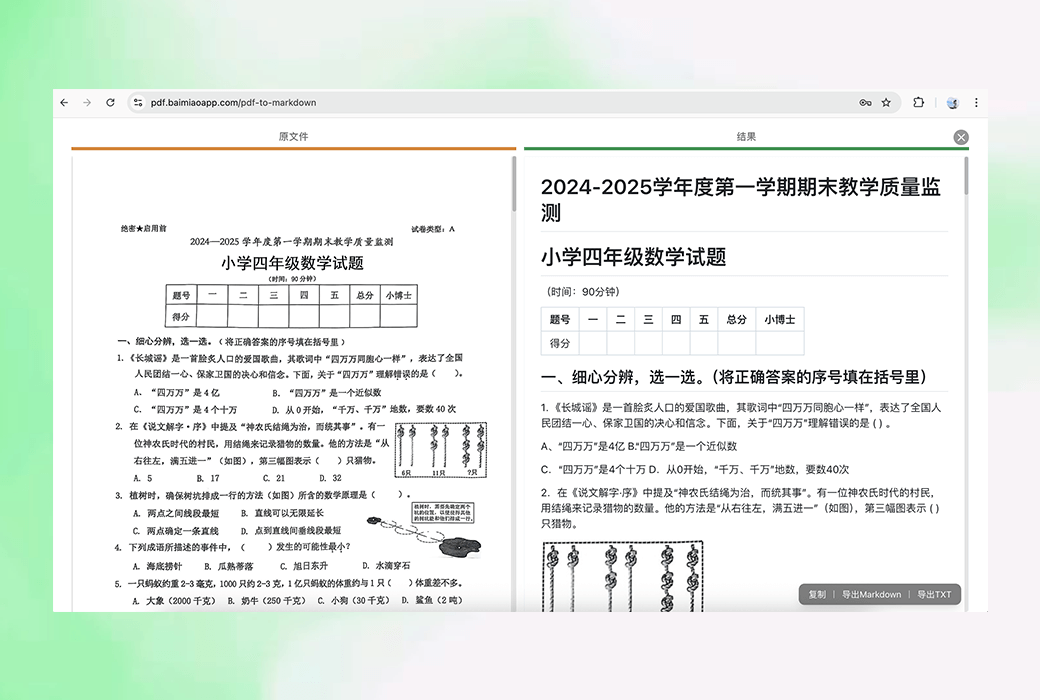Click 导出Markdown button

872,595
